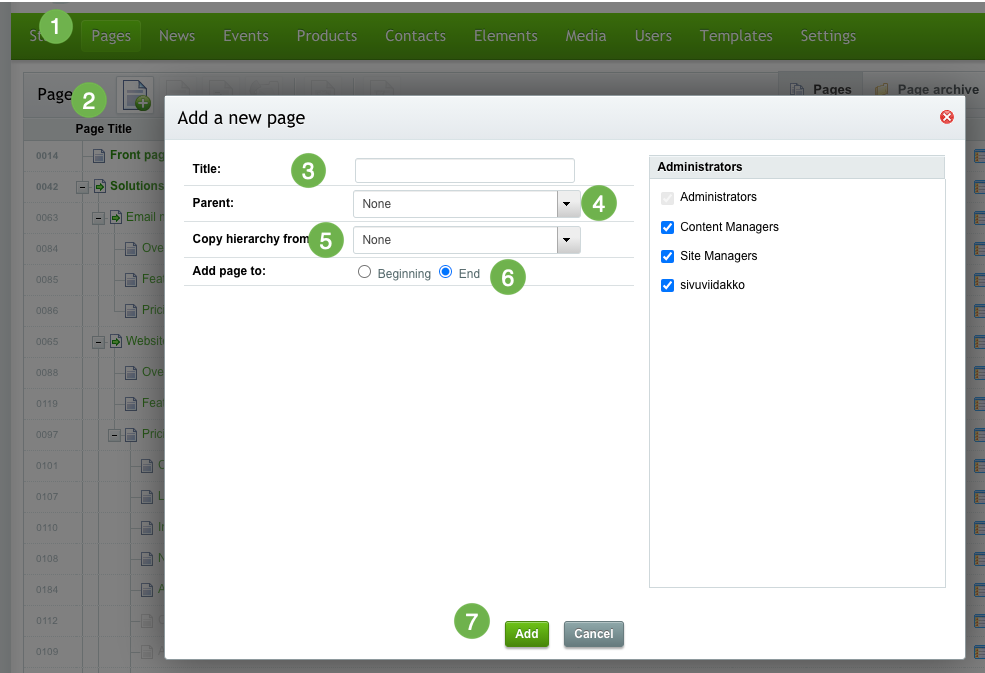Click the Page Title column header
Image resolution: width=985 pixels, height=673 pixels.
coord(104,129)
